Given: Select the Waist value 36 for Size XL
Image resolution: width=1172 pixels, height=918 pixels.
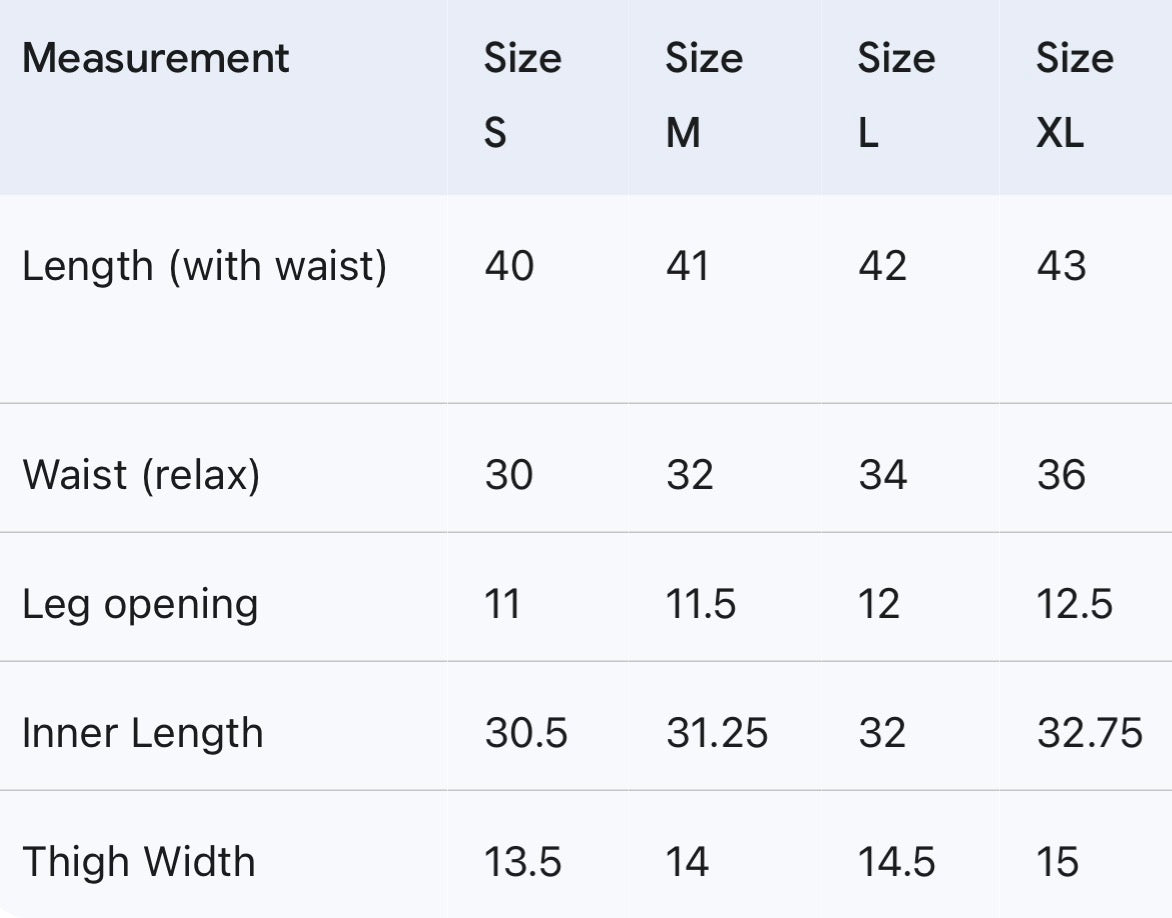Looking at the screenshot, I should (x=1061, y=474).
